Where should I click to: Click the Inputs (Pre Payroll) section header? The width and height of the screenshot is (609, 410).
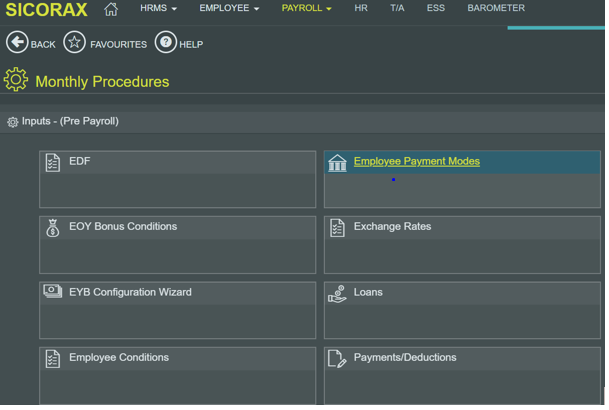pos(70,121)
